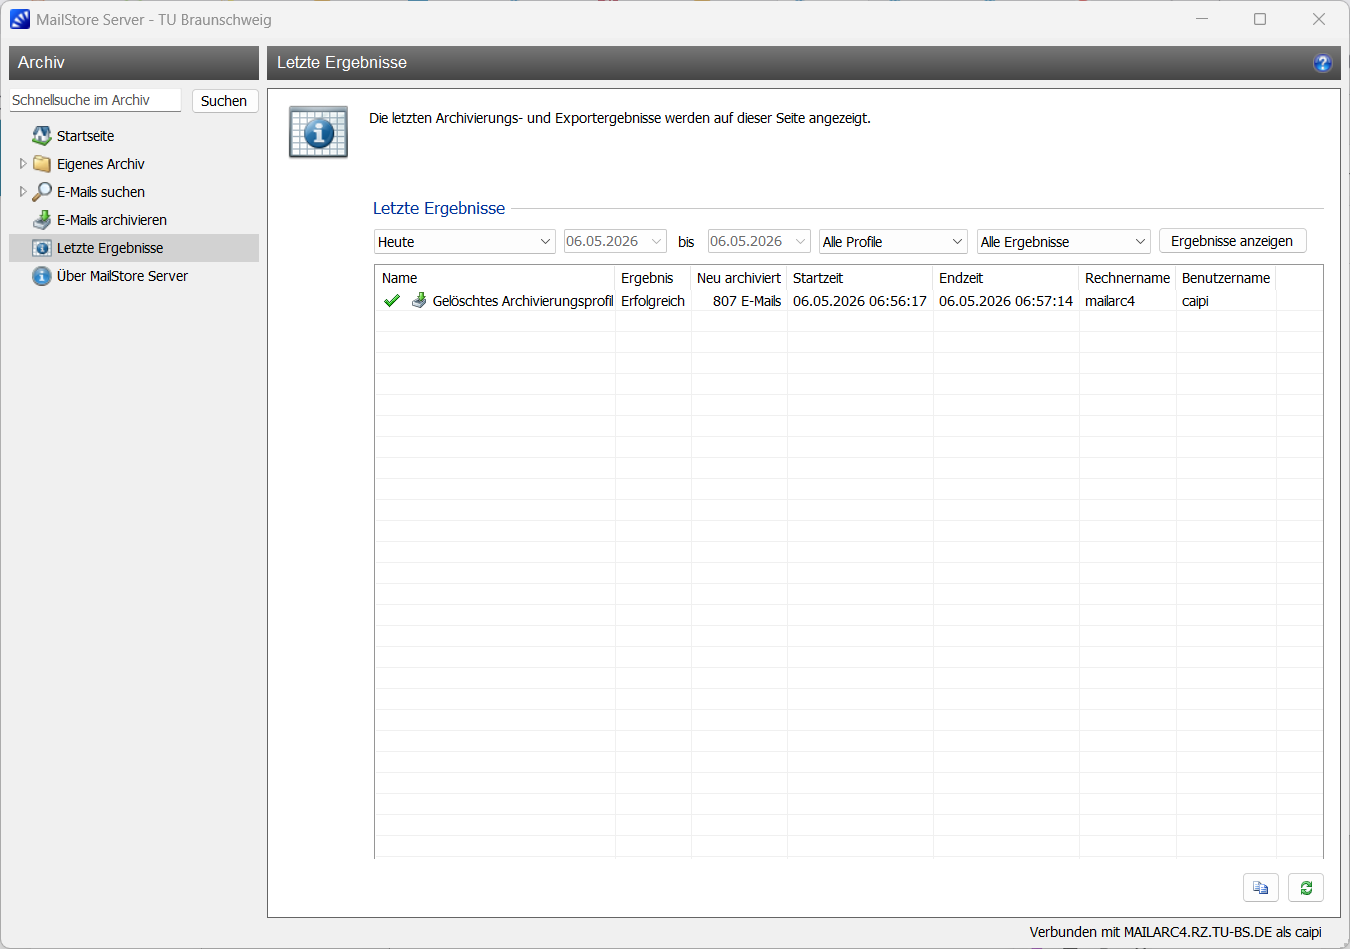Click the Eigenes Archiv folder icon
The image size is (1350, 949).
point(42,164)
